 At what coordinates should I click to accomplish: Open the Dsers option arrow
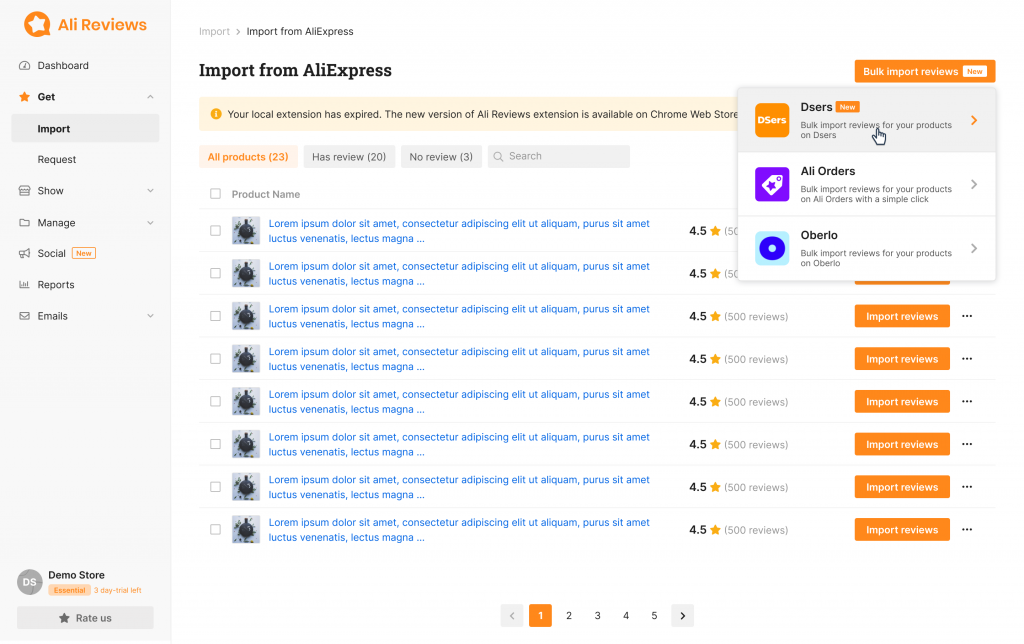click(974, 120)
